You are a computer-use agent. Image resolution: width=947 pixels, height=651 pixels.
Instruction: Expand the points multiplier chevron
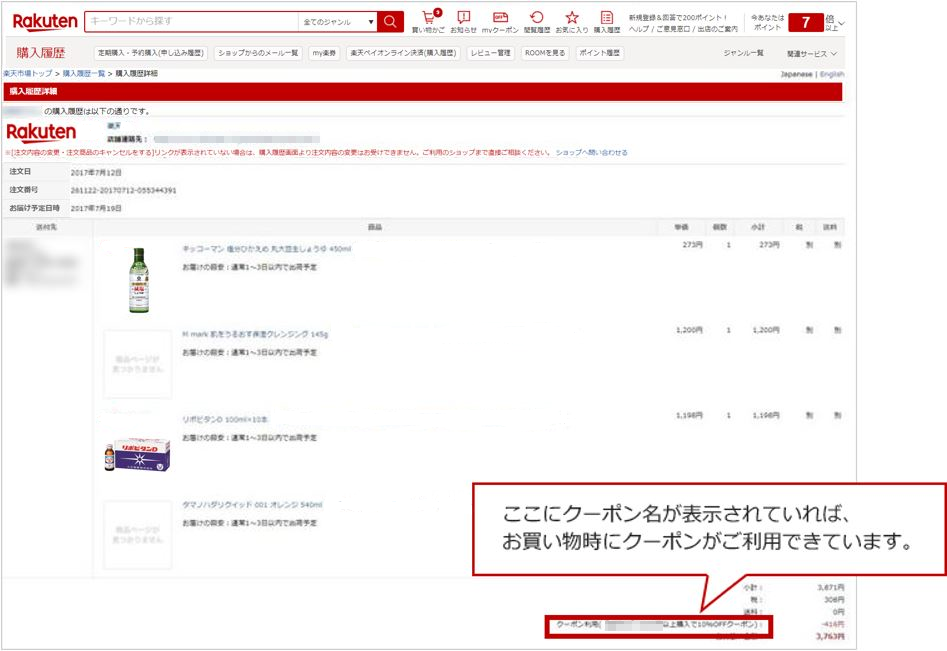click(841, 22)
